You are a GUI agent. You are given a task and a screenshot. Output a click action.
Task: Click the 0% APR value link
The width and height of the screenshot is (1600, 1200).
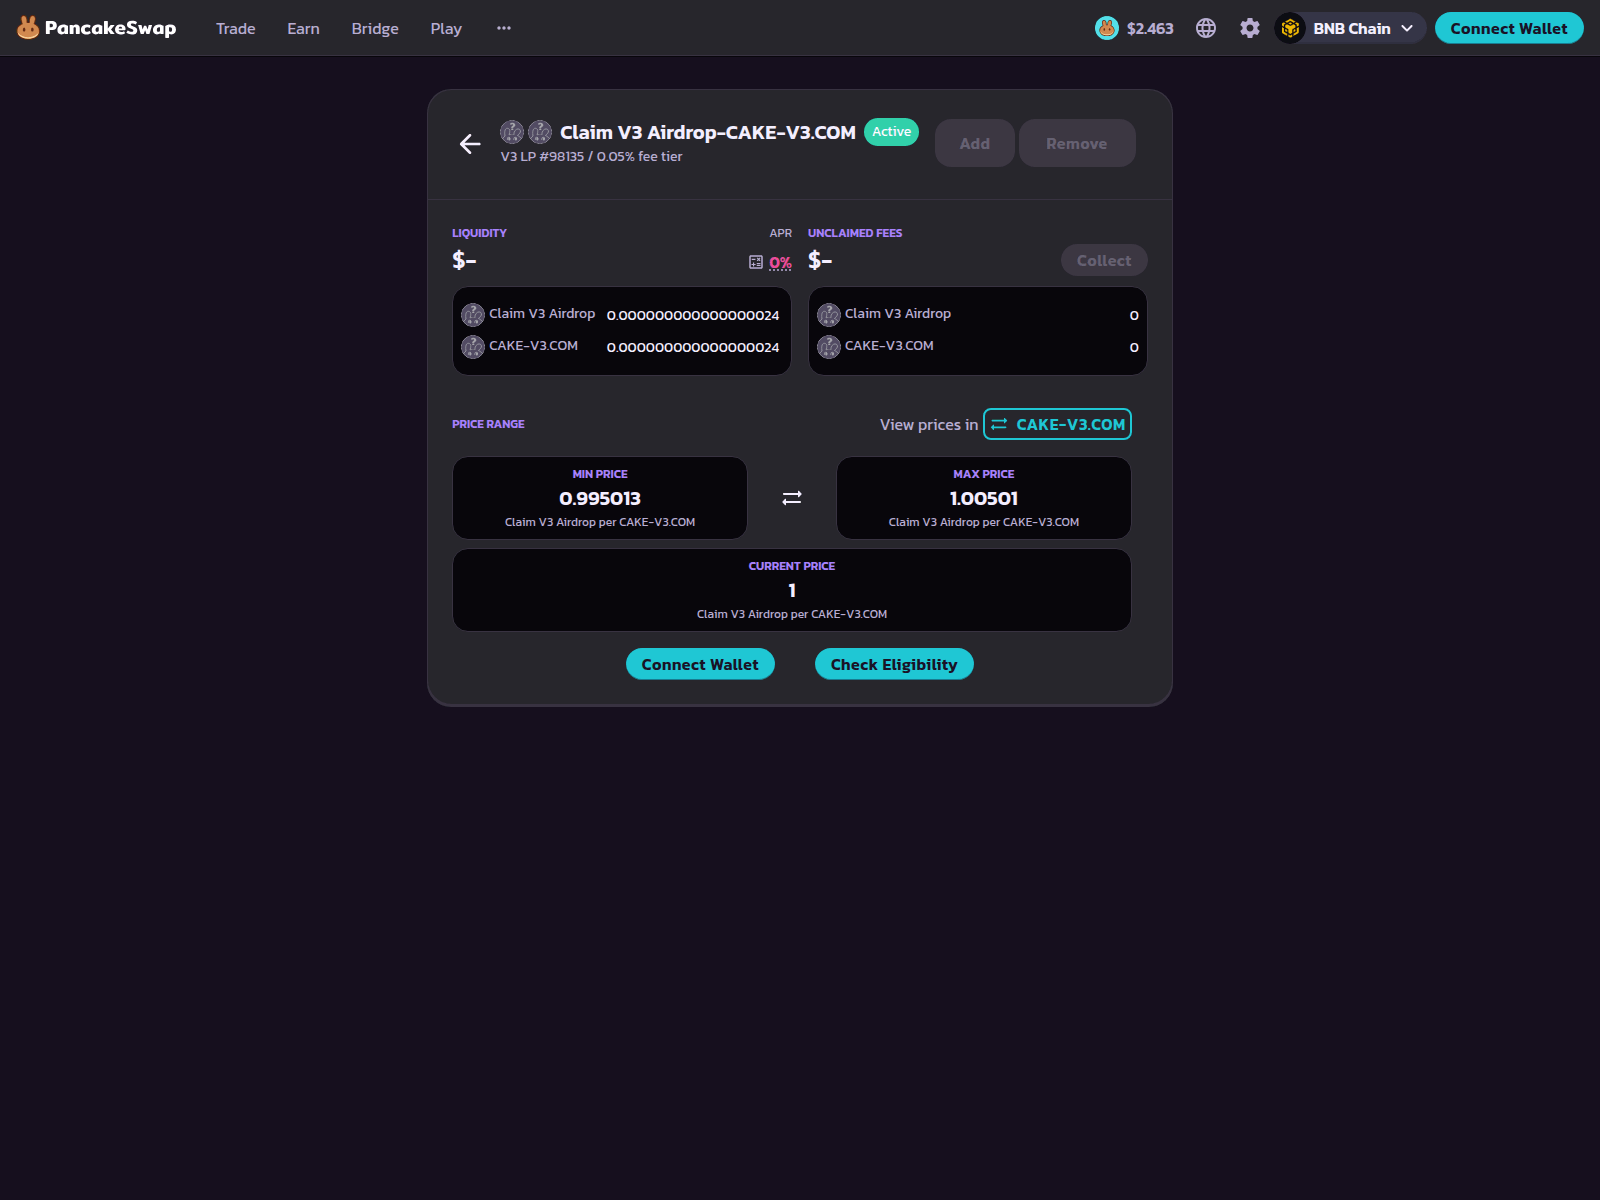coord(780,263)
